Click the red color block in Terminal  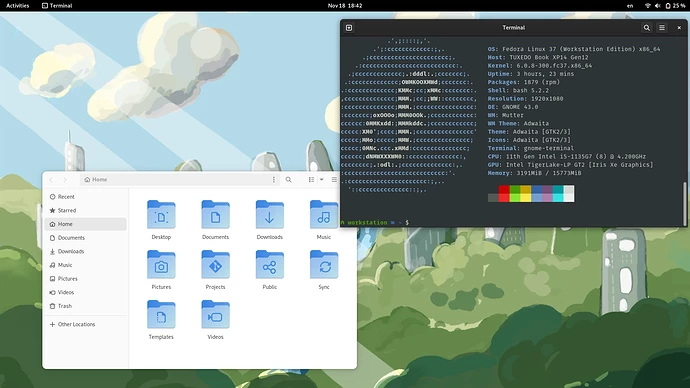504,194
